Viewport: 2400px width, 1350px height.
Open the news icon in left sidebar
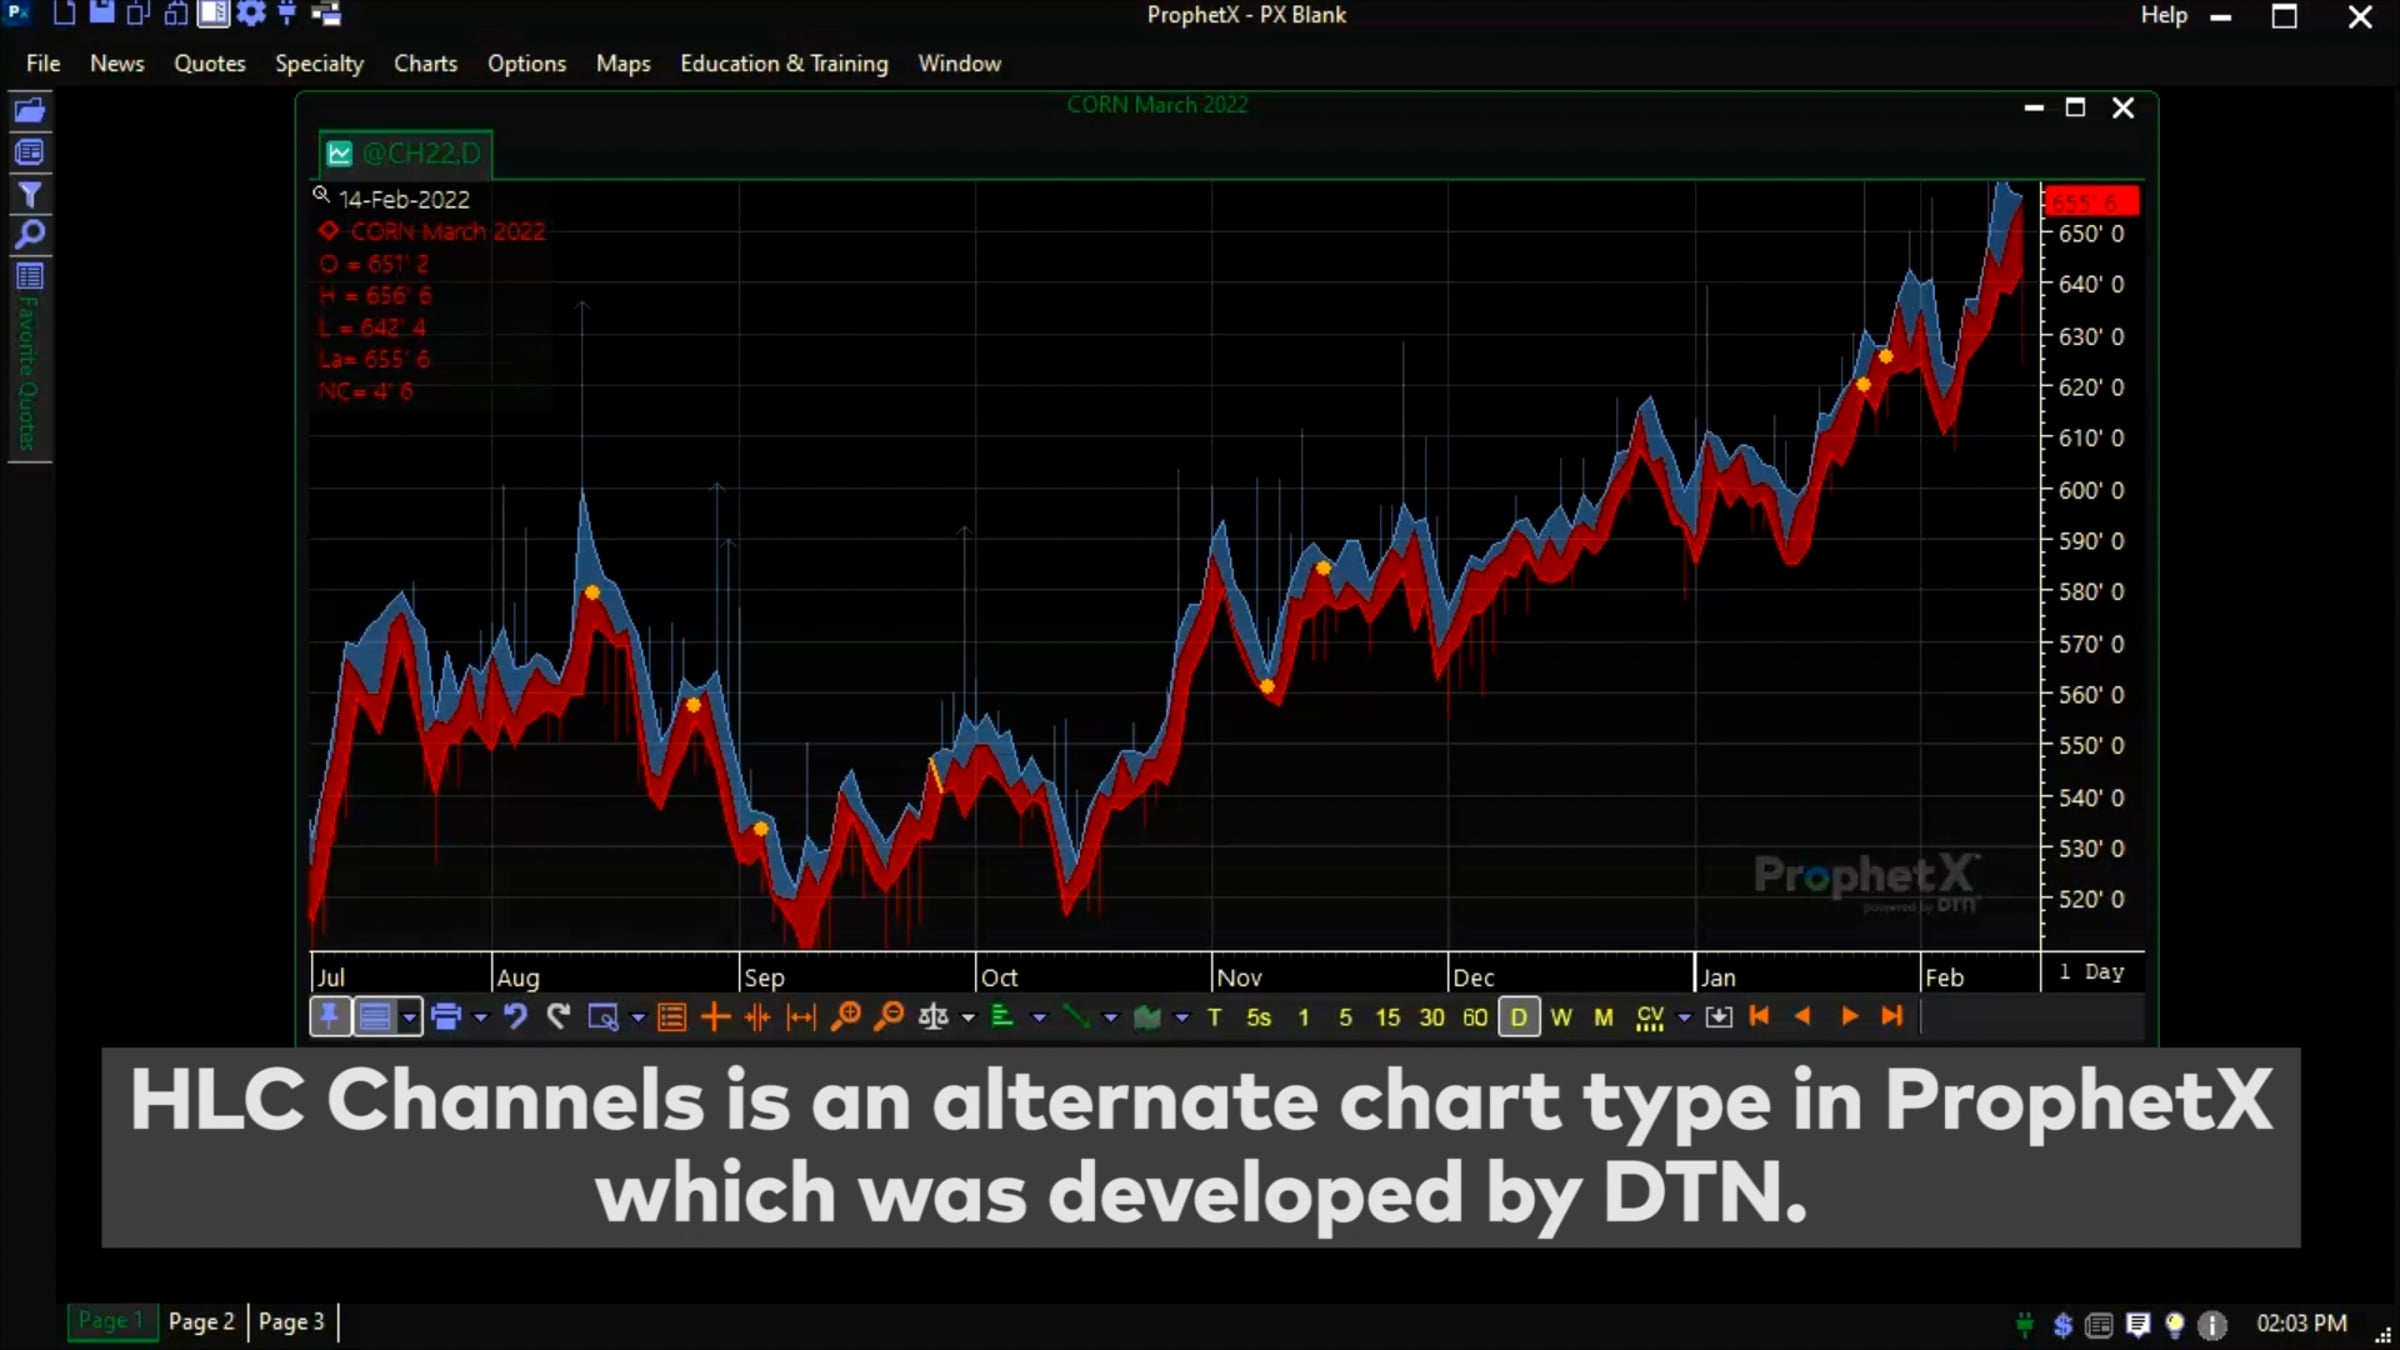30,153
